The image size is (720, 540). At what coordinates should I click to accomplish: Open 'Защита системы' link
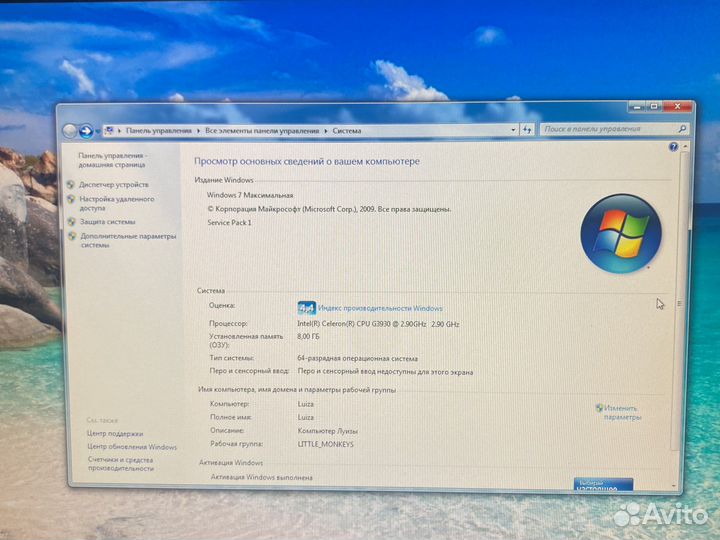(x=107, y=222)
